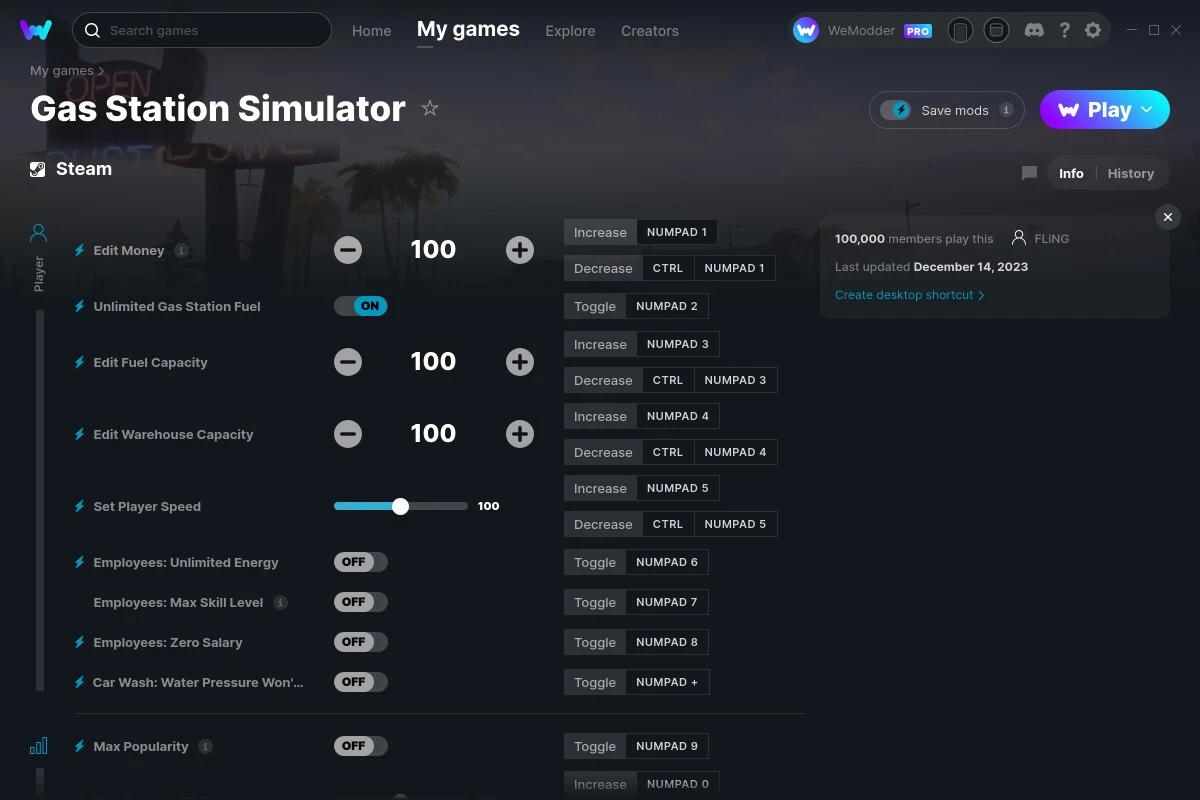Adjust the Set Player Speed slider
This screenshot has height=800, width=1200.
[400, 506]
